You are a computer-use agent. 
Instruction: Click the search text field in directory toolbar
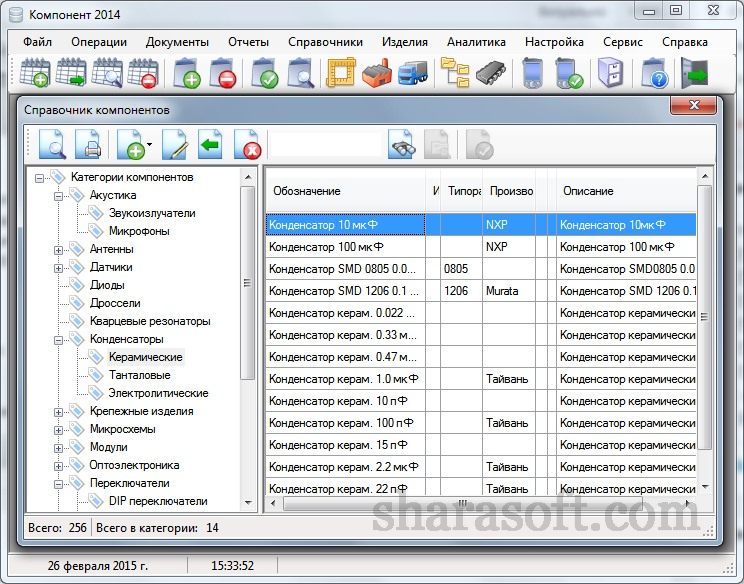pos(325,144)
